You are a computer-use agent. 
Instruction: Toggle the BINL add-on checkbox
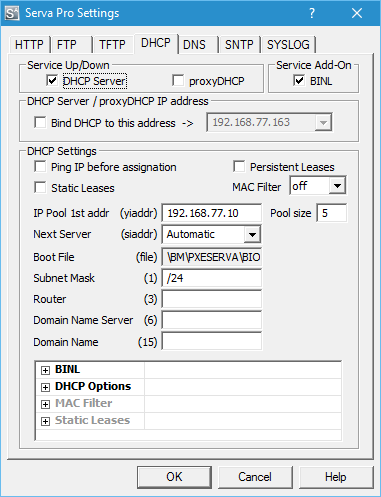click(299, 80)
